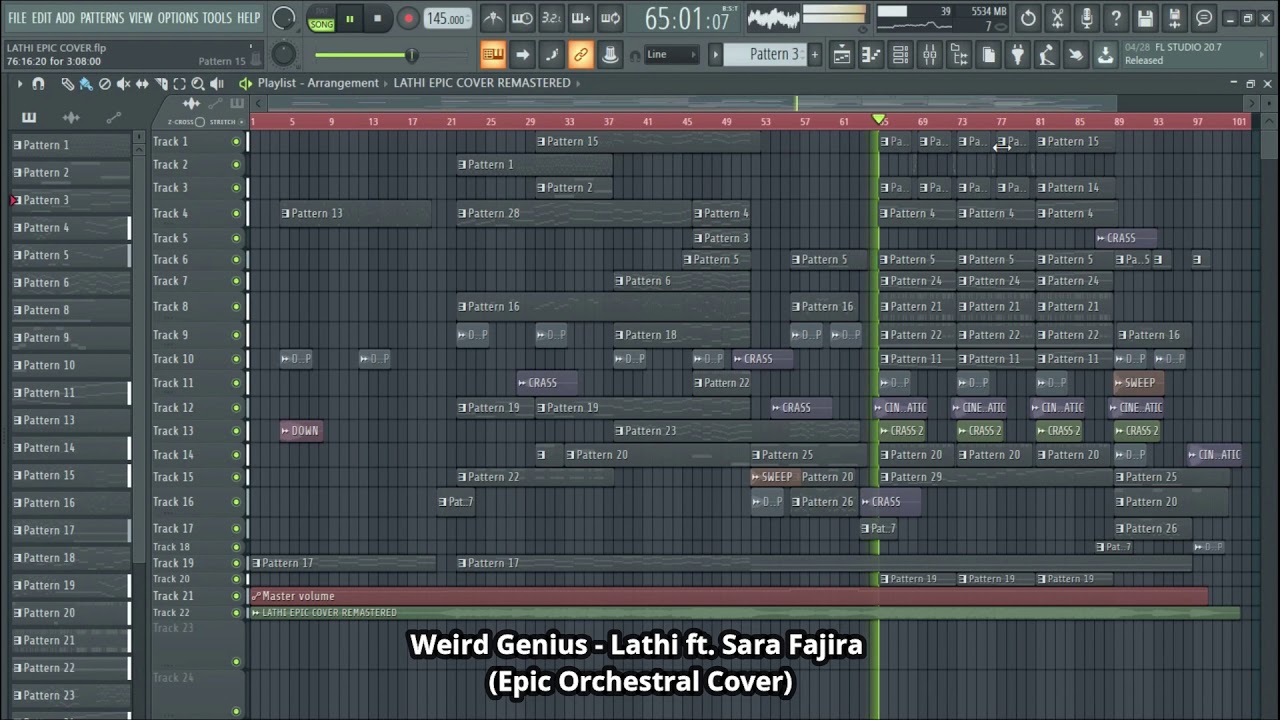Open the help question mark icon
Screen dimensions: 1280x720
point(1116,18)
